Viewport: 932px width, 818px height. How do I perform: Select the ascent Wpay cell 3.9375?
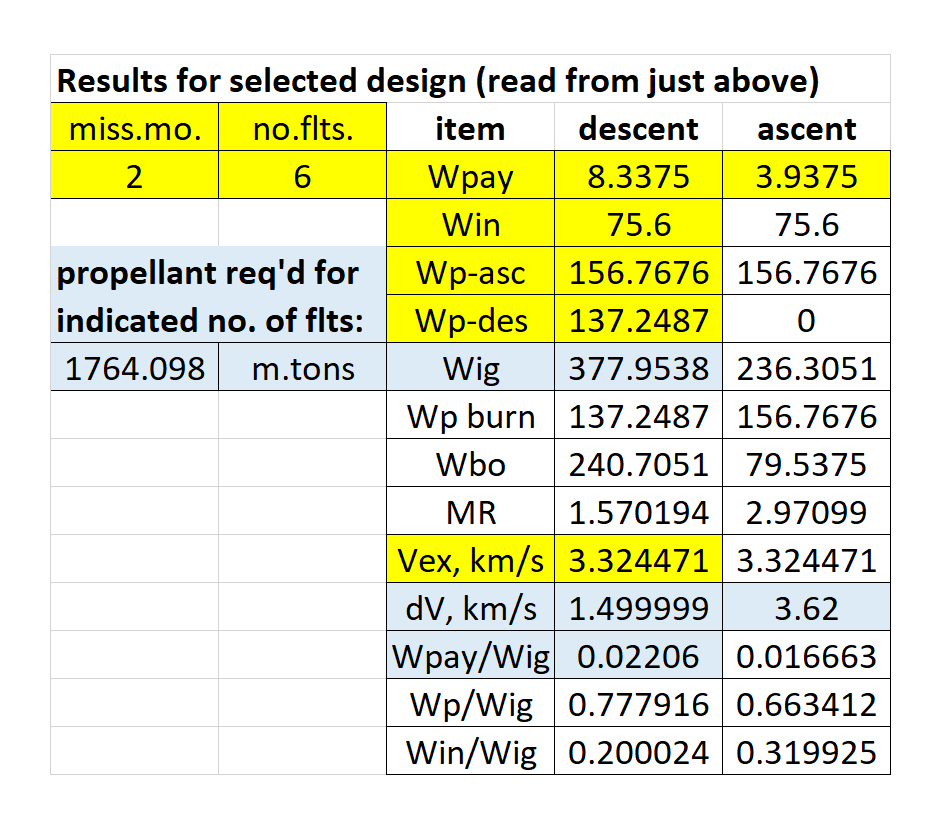[x=807, y=175]
